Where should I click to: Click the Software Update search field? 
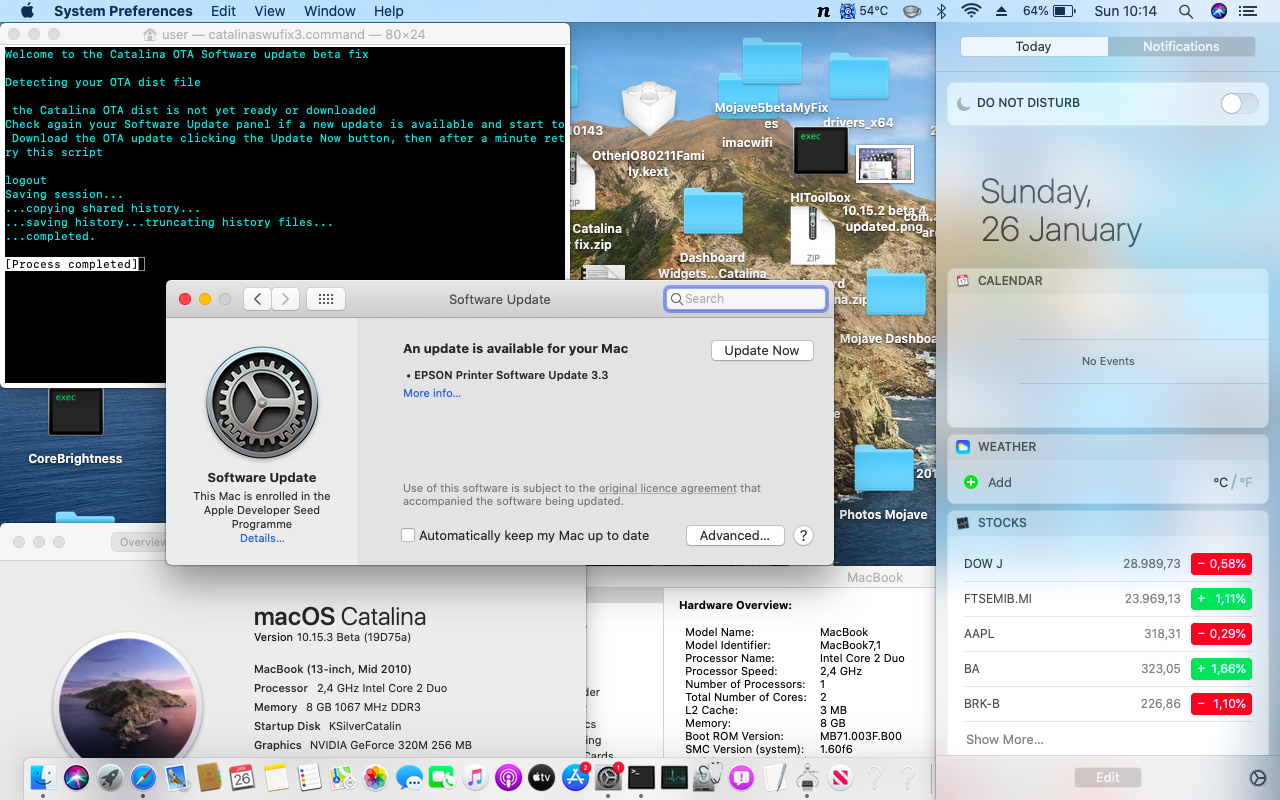[x=746, y=299]
